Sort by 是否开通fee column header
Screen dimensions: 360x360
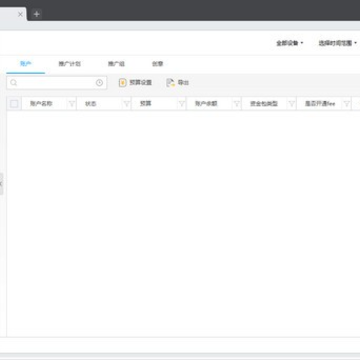click(x=320, y=104)
